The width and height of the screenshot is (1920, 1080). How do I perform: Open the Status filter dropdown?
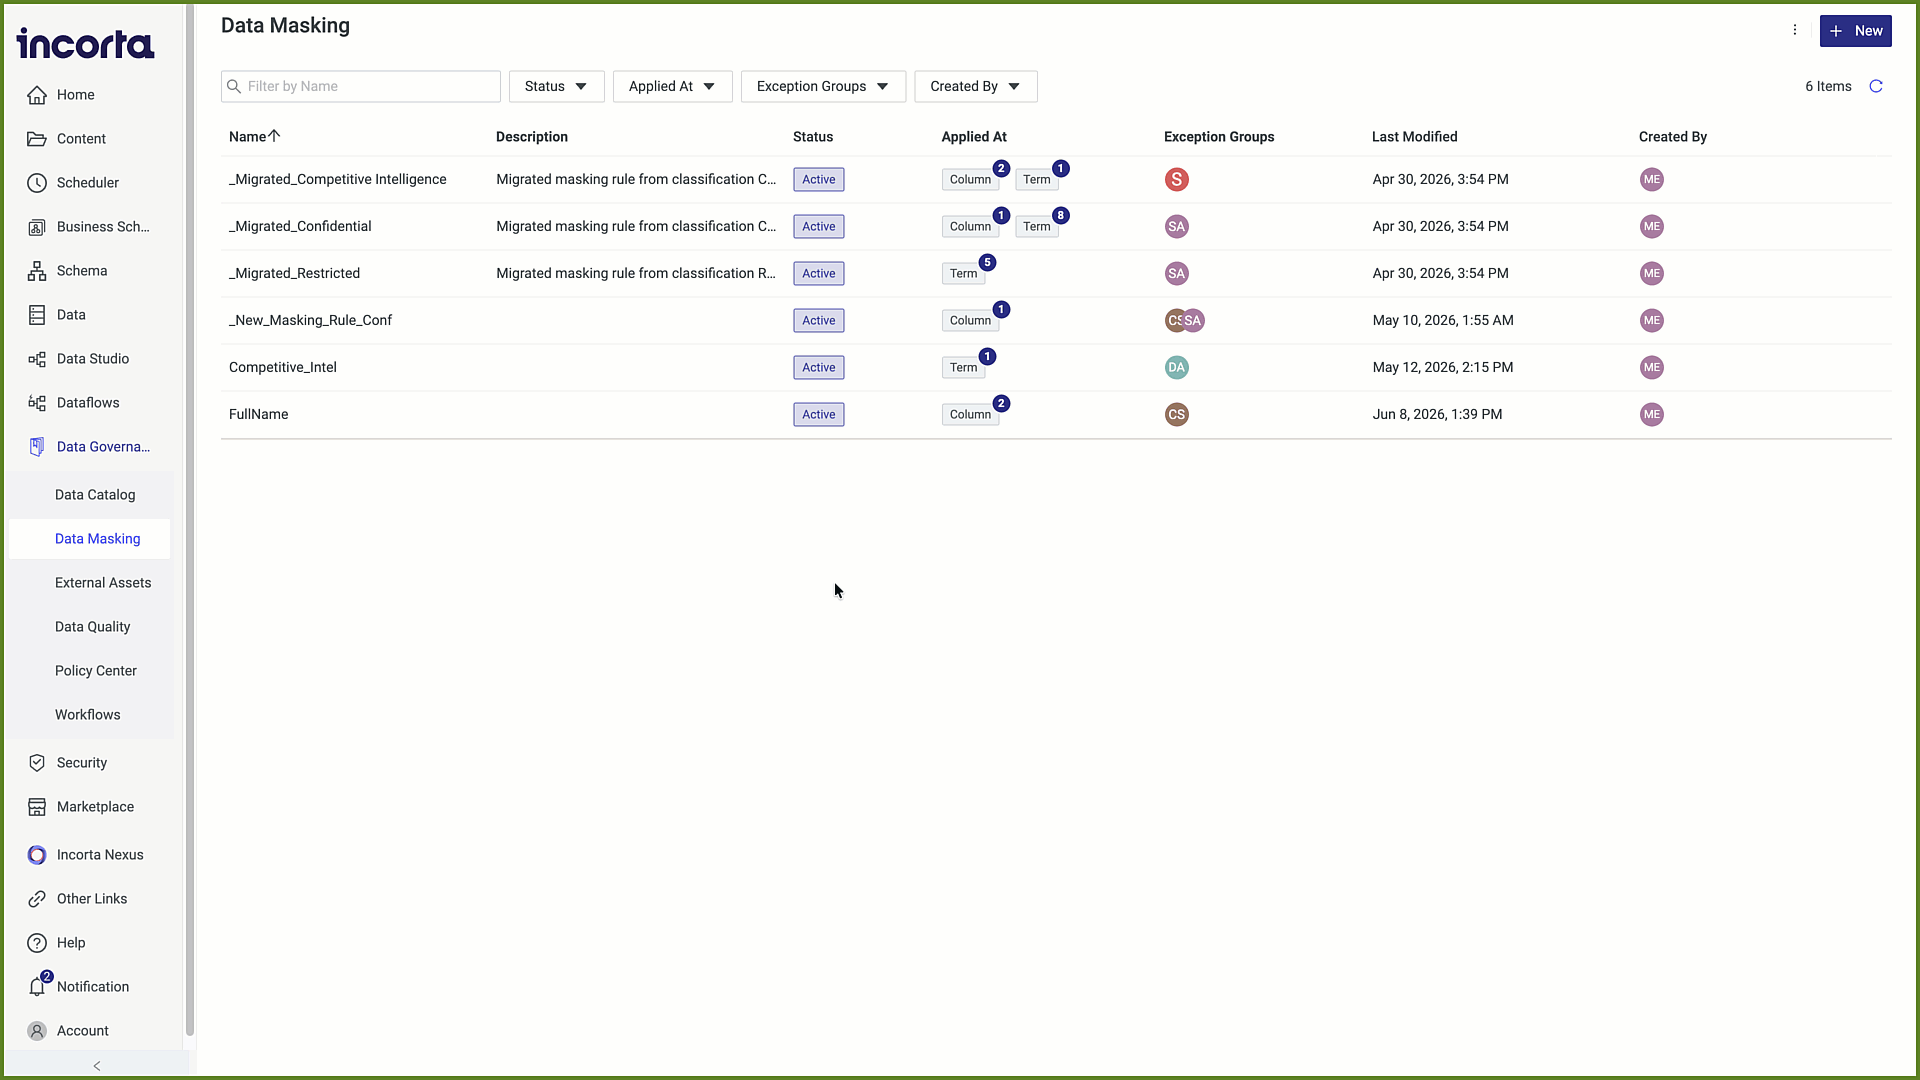[x=556, y=86]
